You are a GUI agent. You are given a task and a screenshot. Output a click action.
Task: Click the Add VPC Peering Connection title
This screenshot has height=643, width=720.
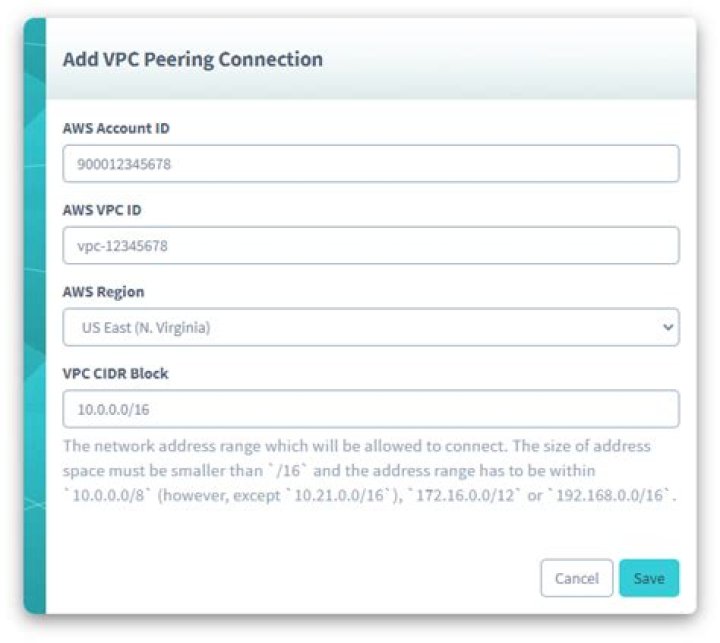tap(193, 59)
